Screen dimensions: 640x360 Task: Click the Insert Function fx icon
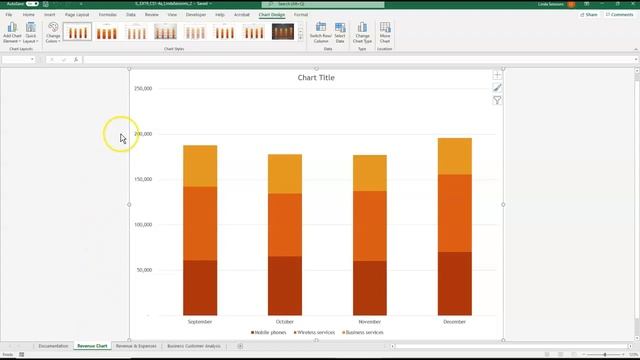click(x=76, y=60)
